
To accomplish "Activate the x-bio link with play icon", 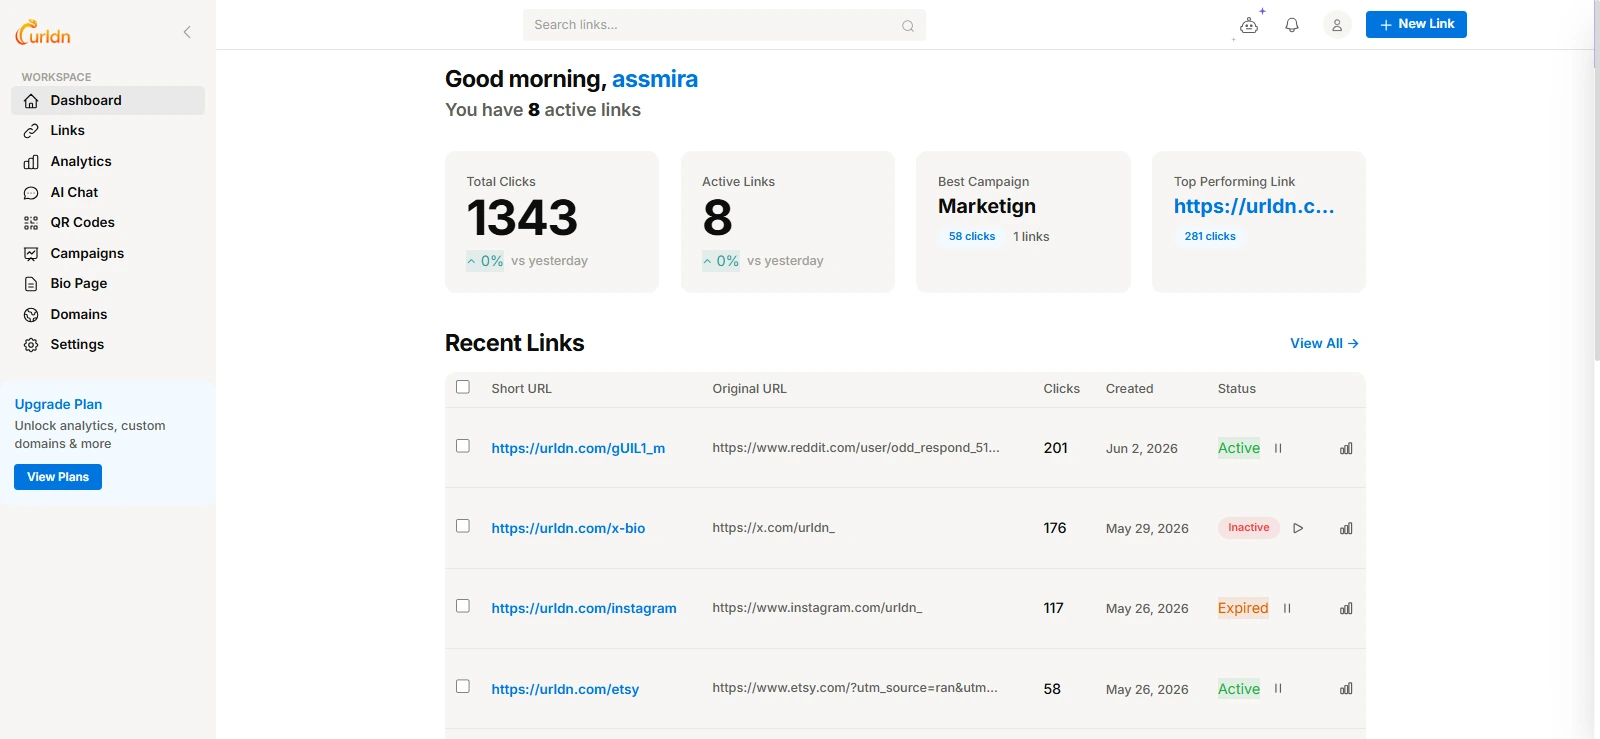I will (1298, 528).
